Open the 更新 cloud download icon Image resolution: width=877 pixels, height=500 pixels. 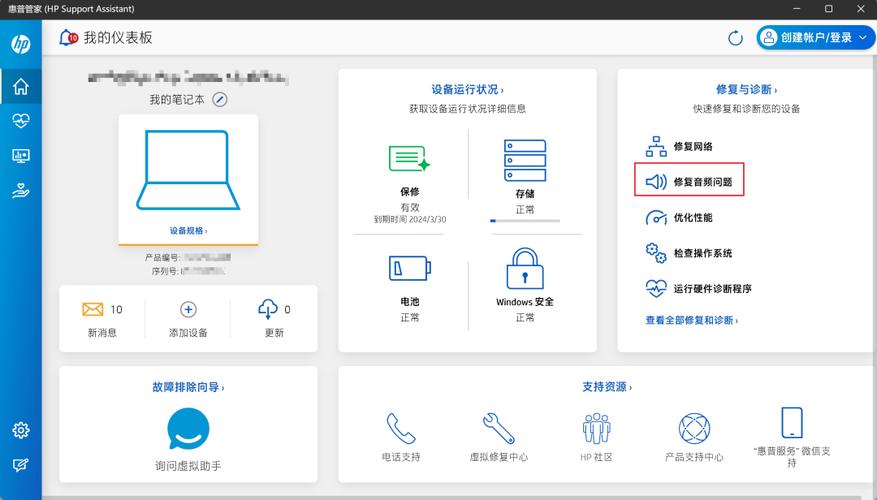267,310
